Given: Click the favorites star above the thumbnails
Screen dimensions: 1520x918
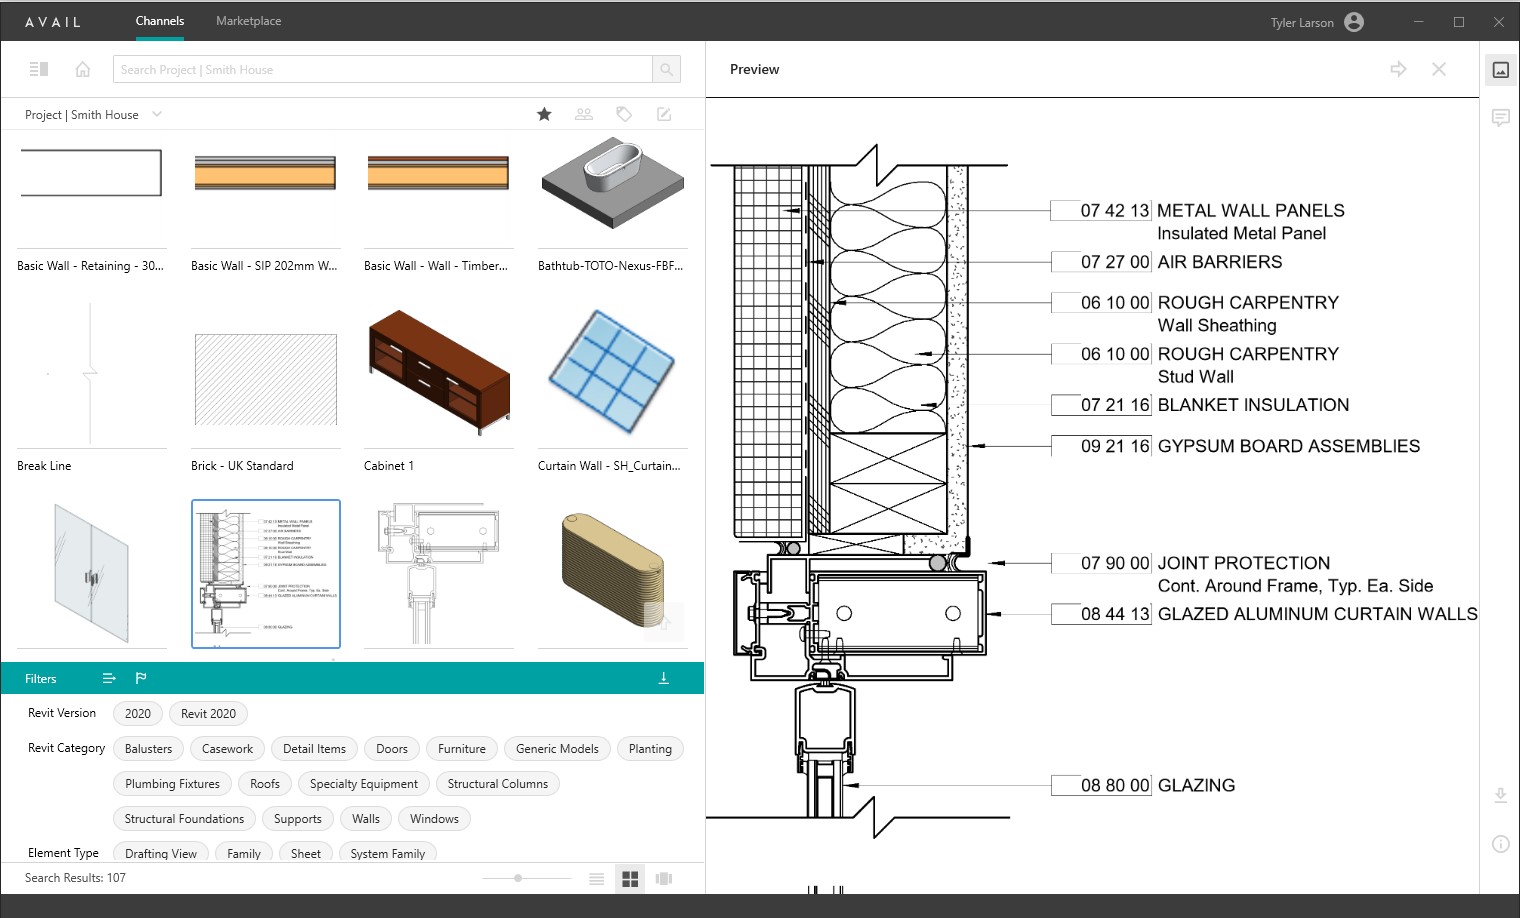Looking at the screenshot, I should click(544, 114).
